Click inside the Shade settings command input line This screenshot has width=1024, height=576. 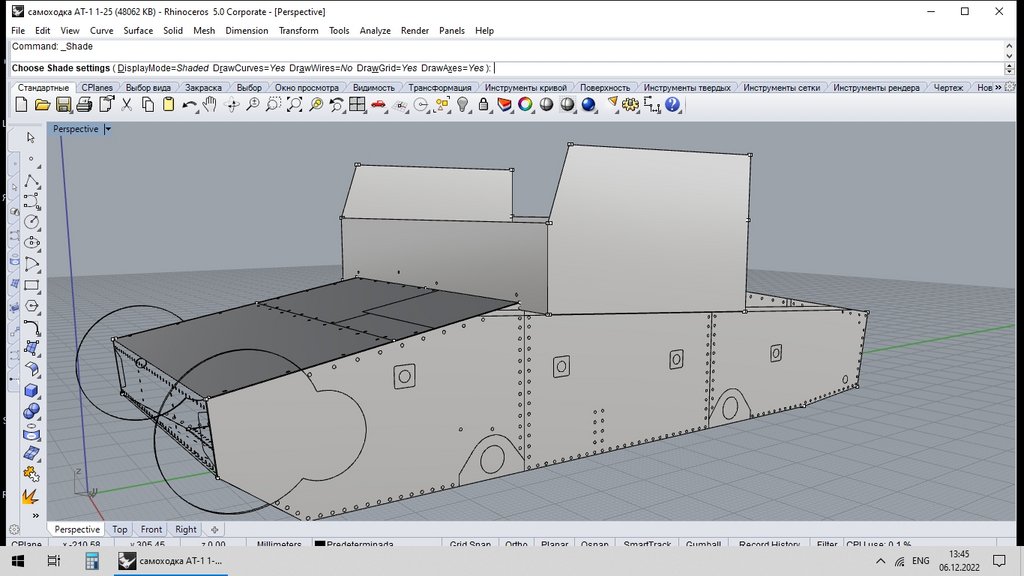coord(507,68)
